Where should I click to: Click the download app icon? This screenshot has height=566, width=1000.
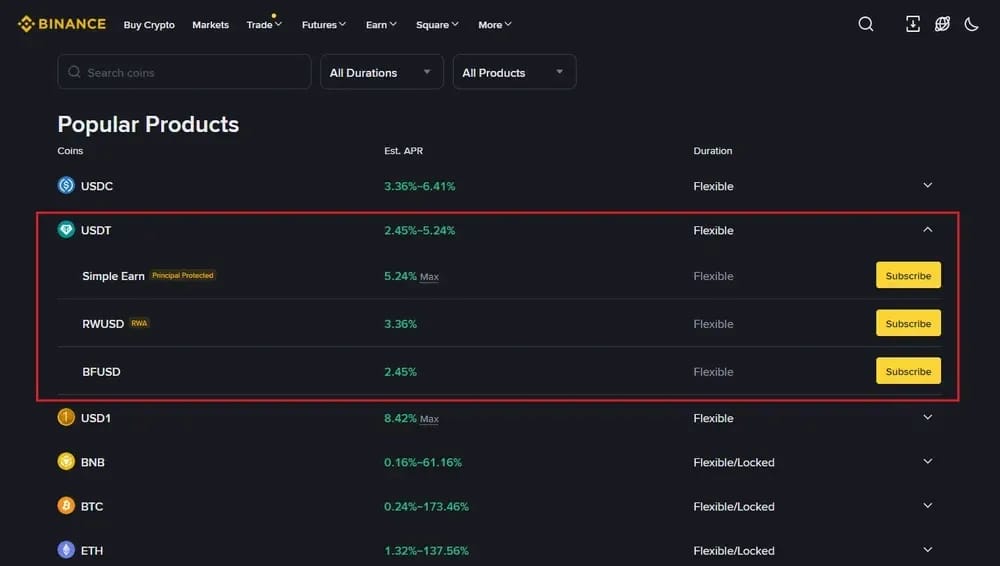click(913, 24)
